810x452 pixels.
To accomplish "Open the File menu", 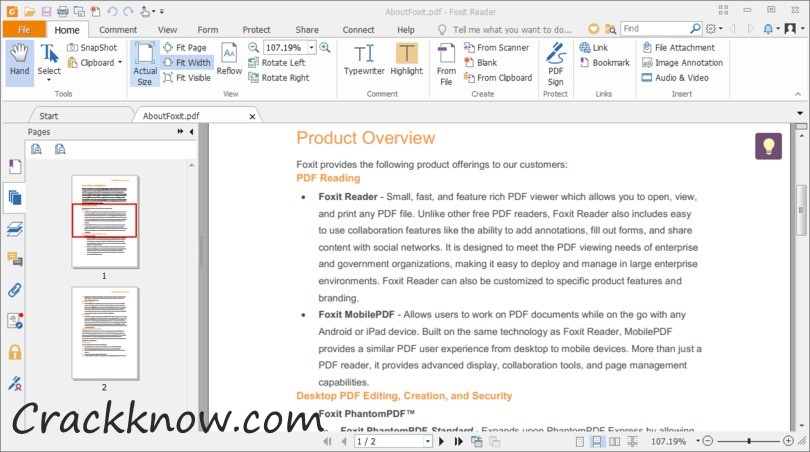I will coord(24,29).
